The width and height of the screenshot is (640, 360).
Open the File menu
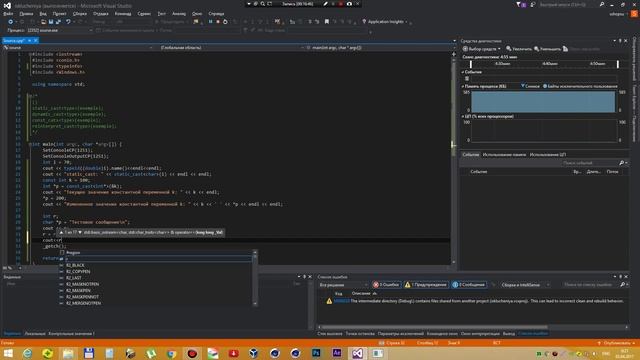click(8, 13)
